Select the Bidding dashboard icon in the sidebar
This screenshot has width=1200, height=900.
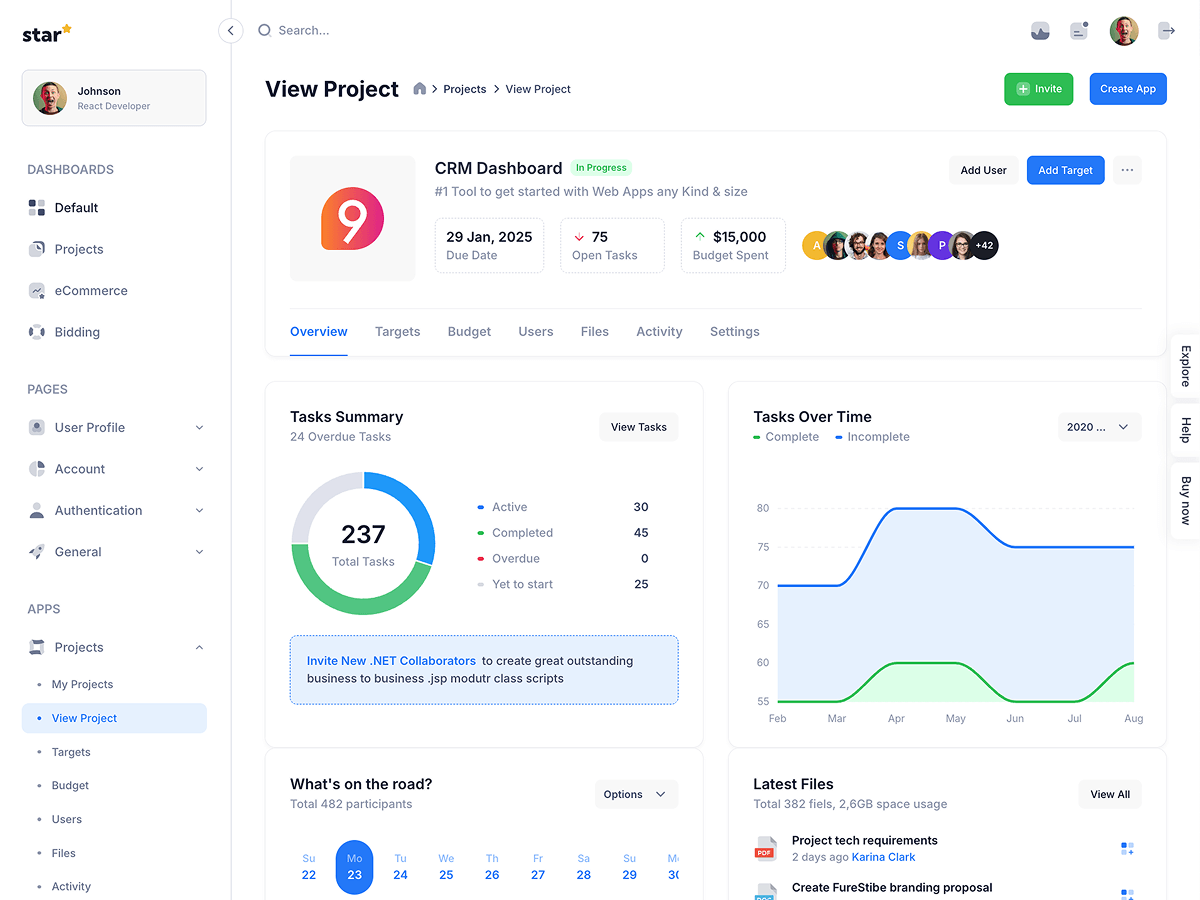click(37, 331)
